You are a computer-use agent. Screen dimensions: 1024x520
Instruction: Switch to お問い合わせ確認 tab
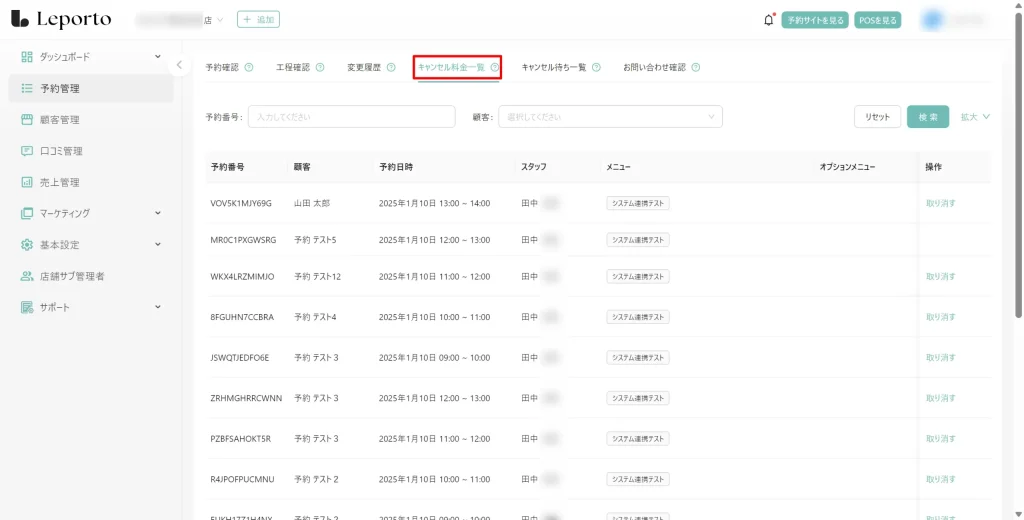point(654,67)
